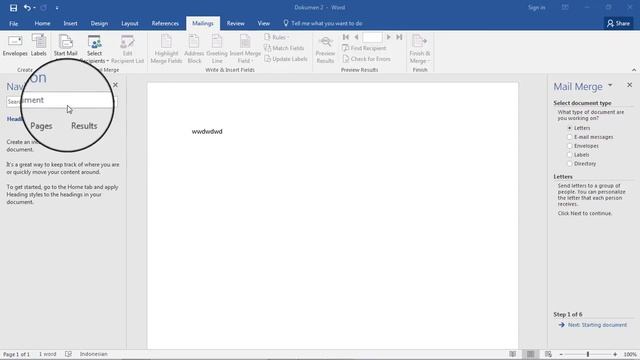Click zoom out minus button
640x360 pixels.
coord(561,354)
